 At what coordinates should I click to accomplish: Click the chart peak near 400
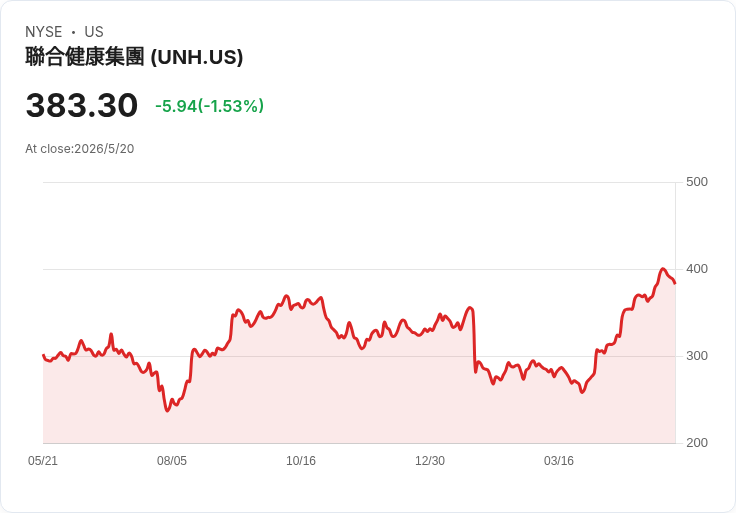663,269
